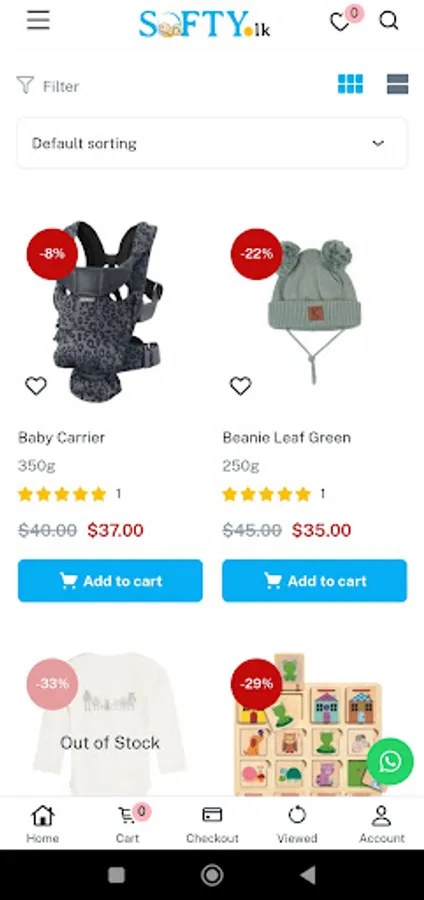Viewport: 424px width, 900px height.
Task: Open the Cart tab
Action: (x=127, y=824)
